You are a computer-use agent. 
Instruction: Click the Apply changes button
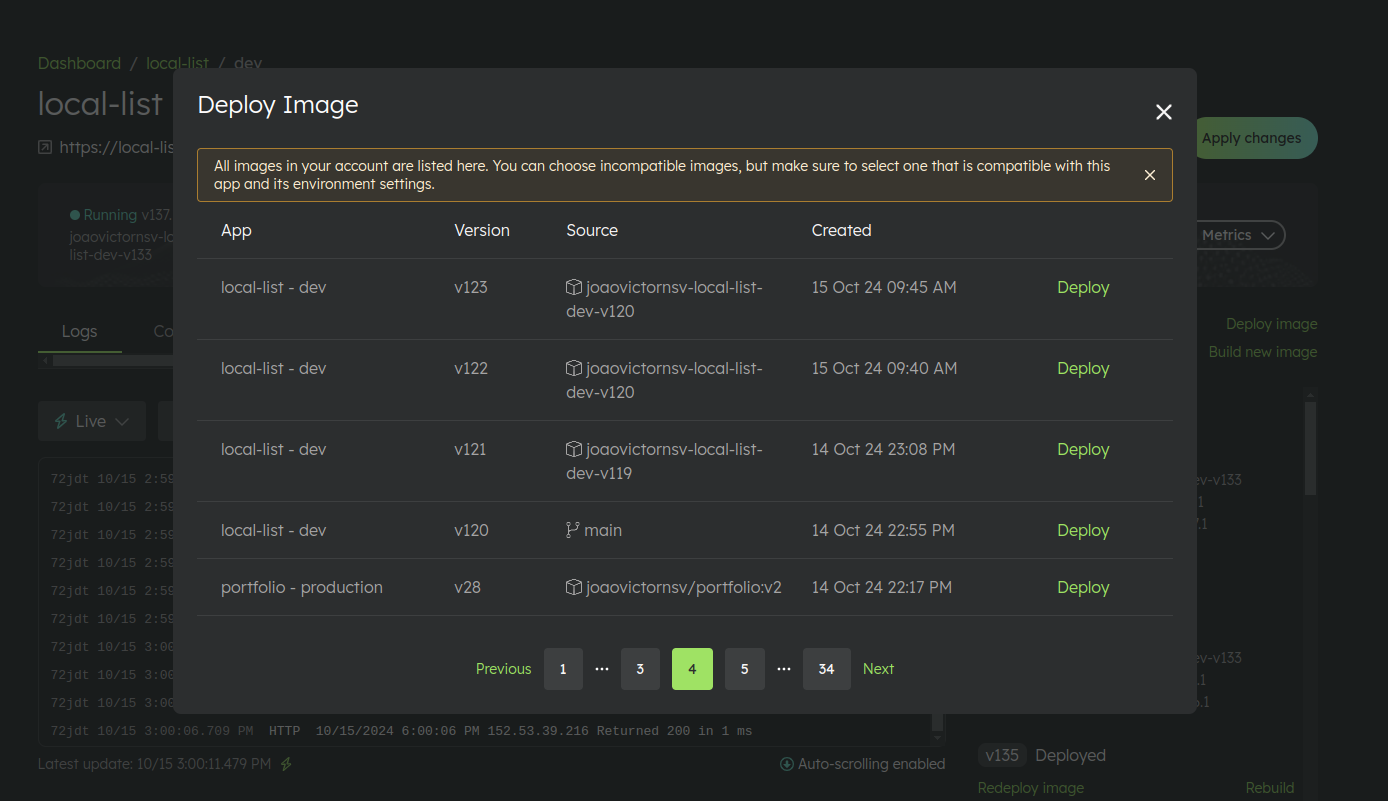pyautogui.click(x=1253, y=138)
